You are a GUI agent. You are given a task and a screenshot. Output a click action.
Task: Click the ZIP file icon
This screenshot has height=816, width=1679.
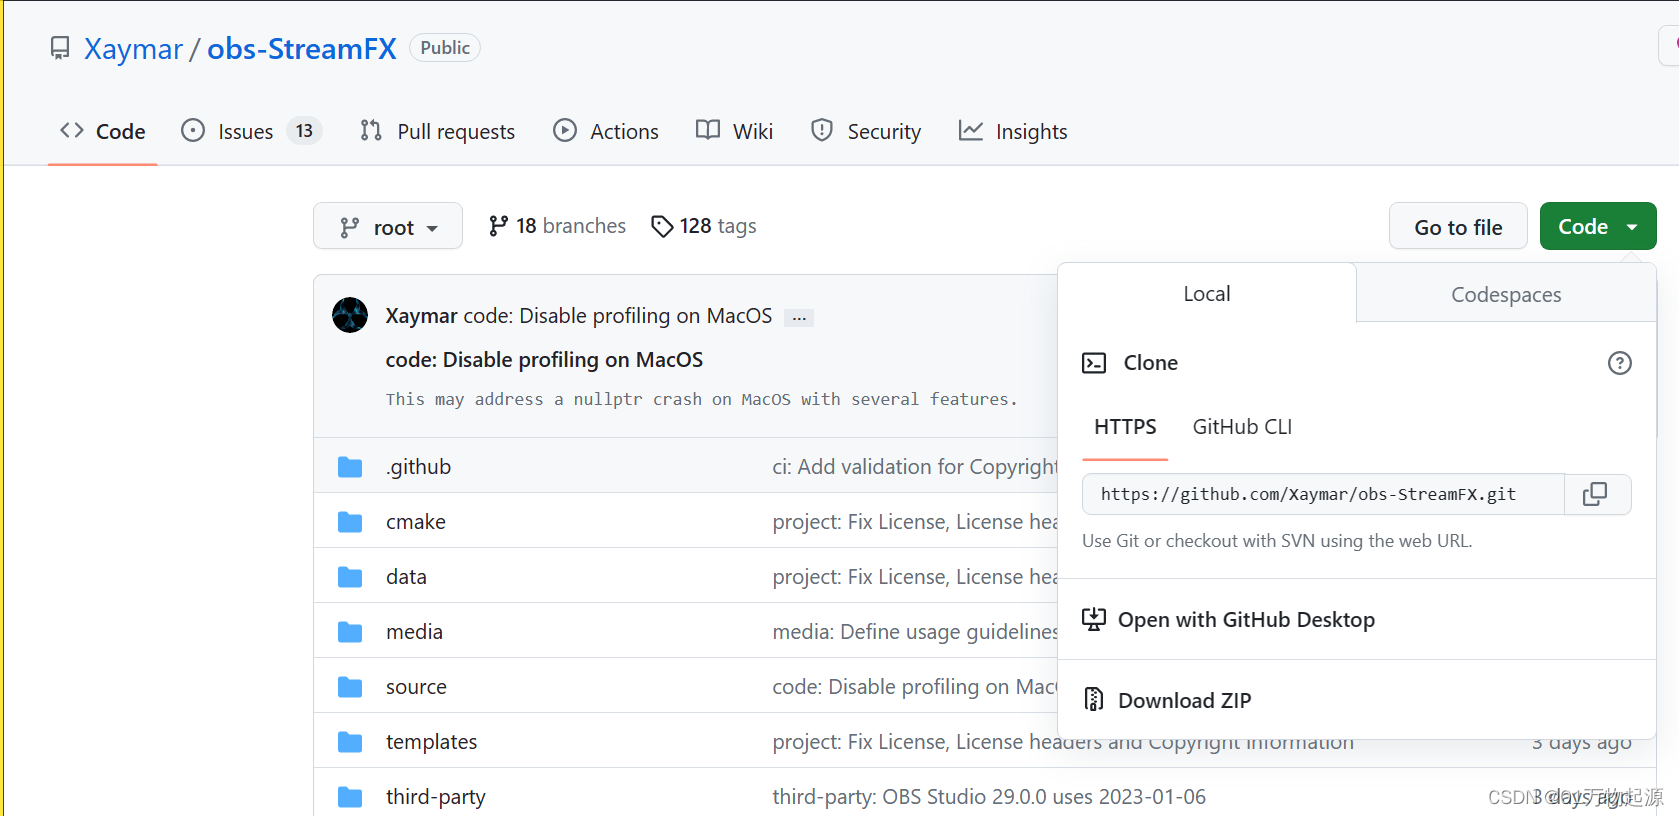pos(1094,699)
